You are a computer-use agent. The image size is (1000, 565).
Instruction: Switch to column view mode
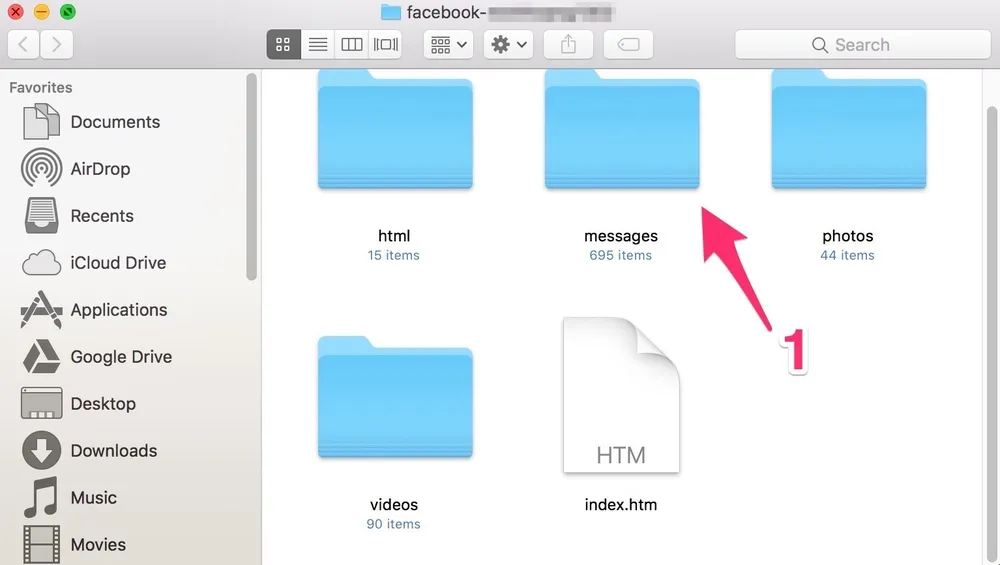tap(352, 45)
